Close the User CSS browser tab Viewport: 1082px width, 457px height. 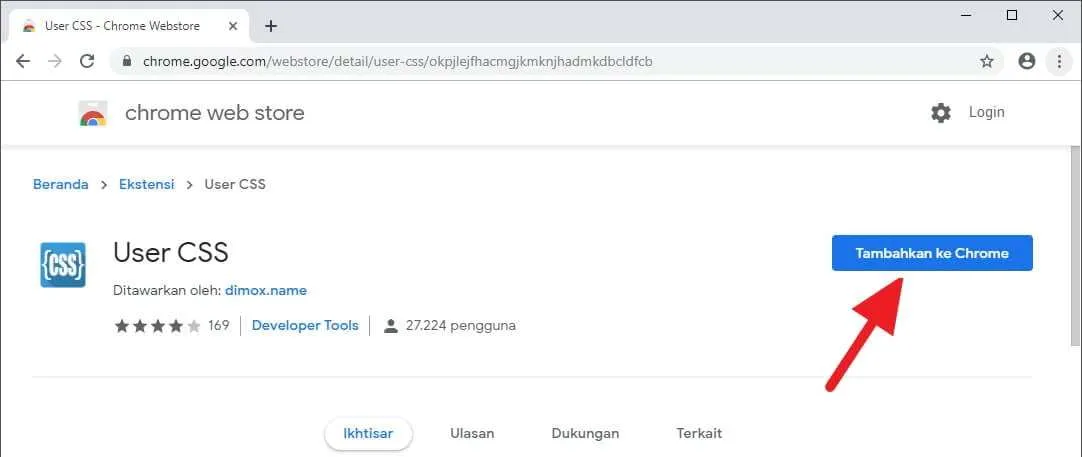[233, 26]
